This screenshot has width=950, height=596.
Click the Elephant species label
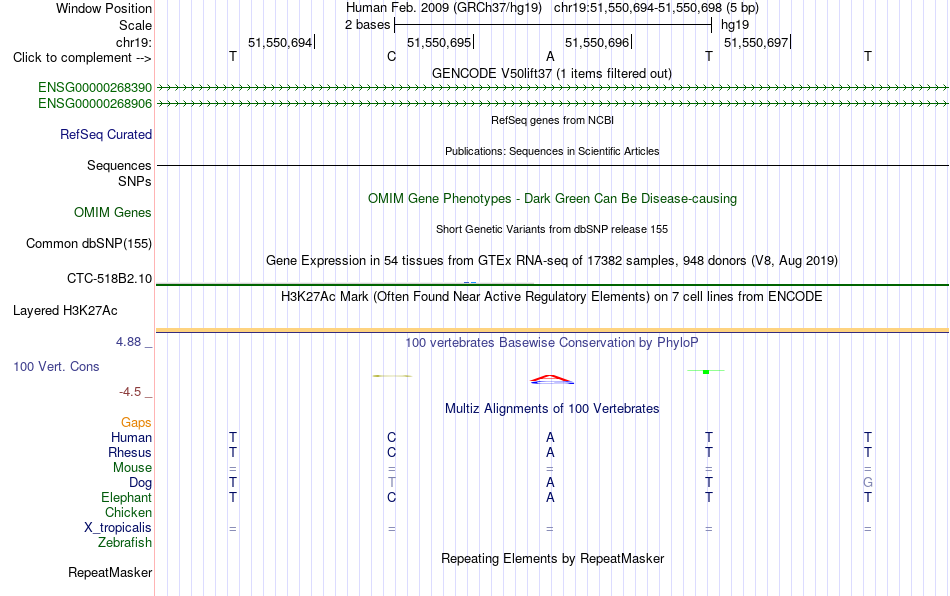coord(127,497)
